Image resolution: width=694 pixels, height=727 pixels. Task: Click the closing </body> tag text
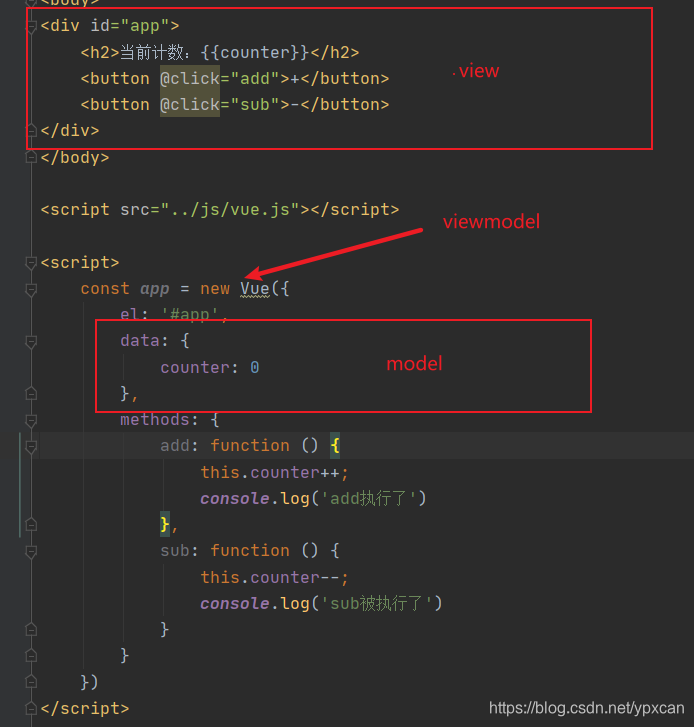coord(75,158)
